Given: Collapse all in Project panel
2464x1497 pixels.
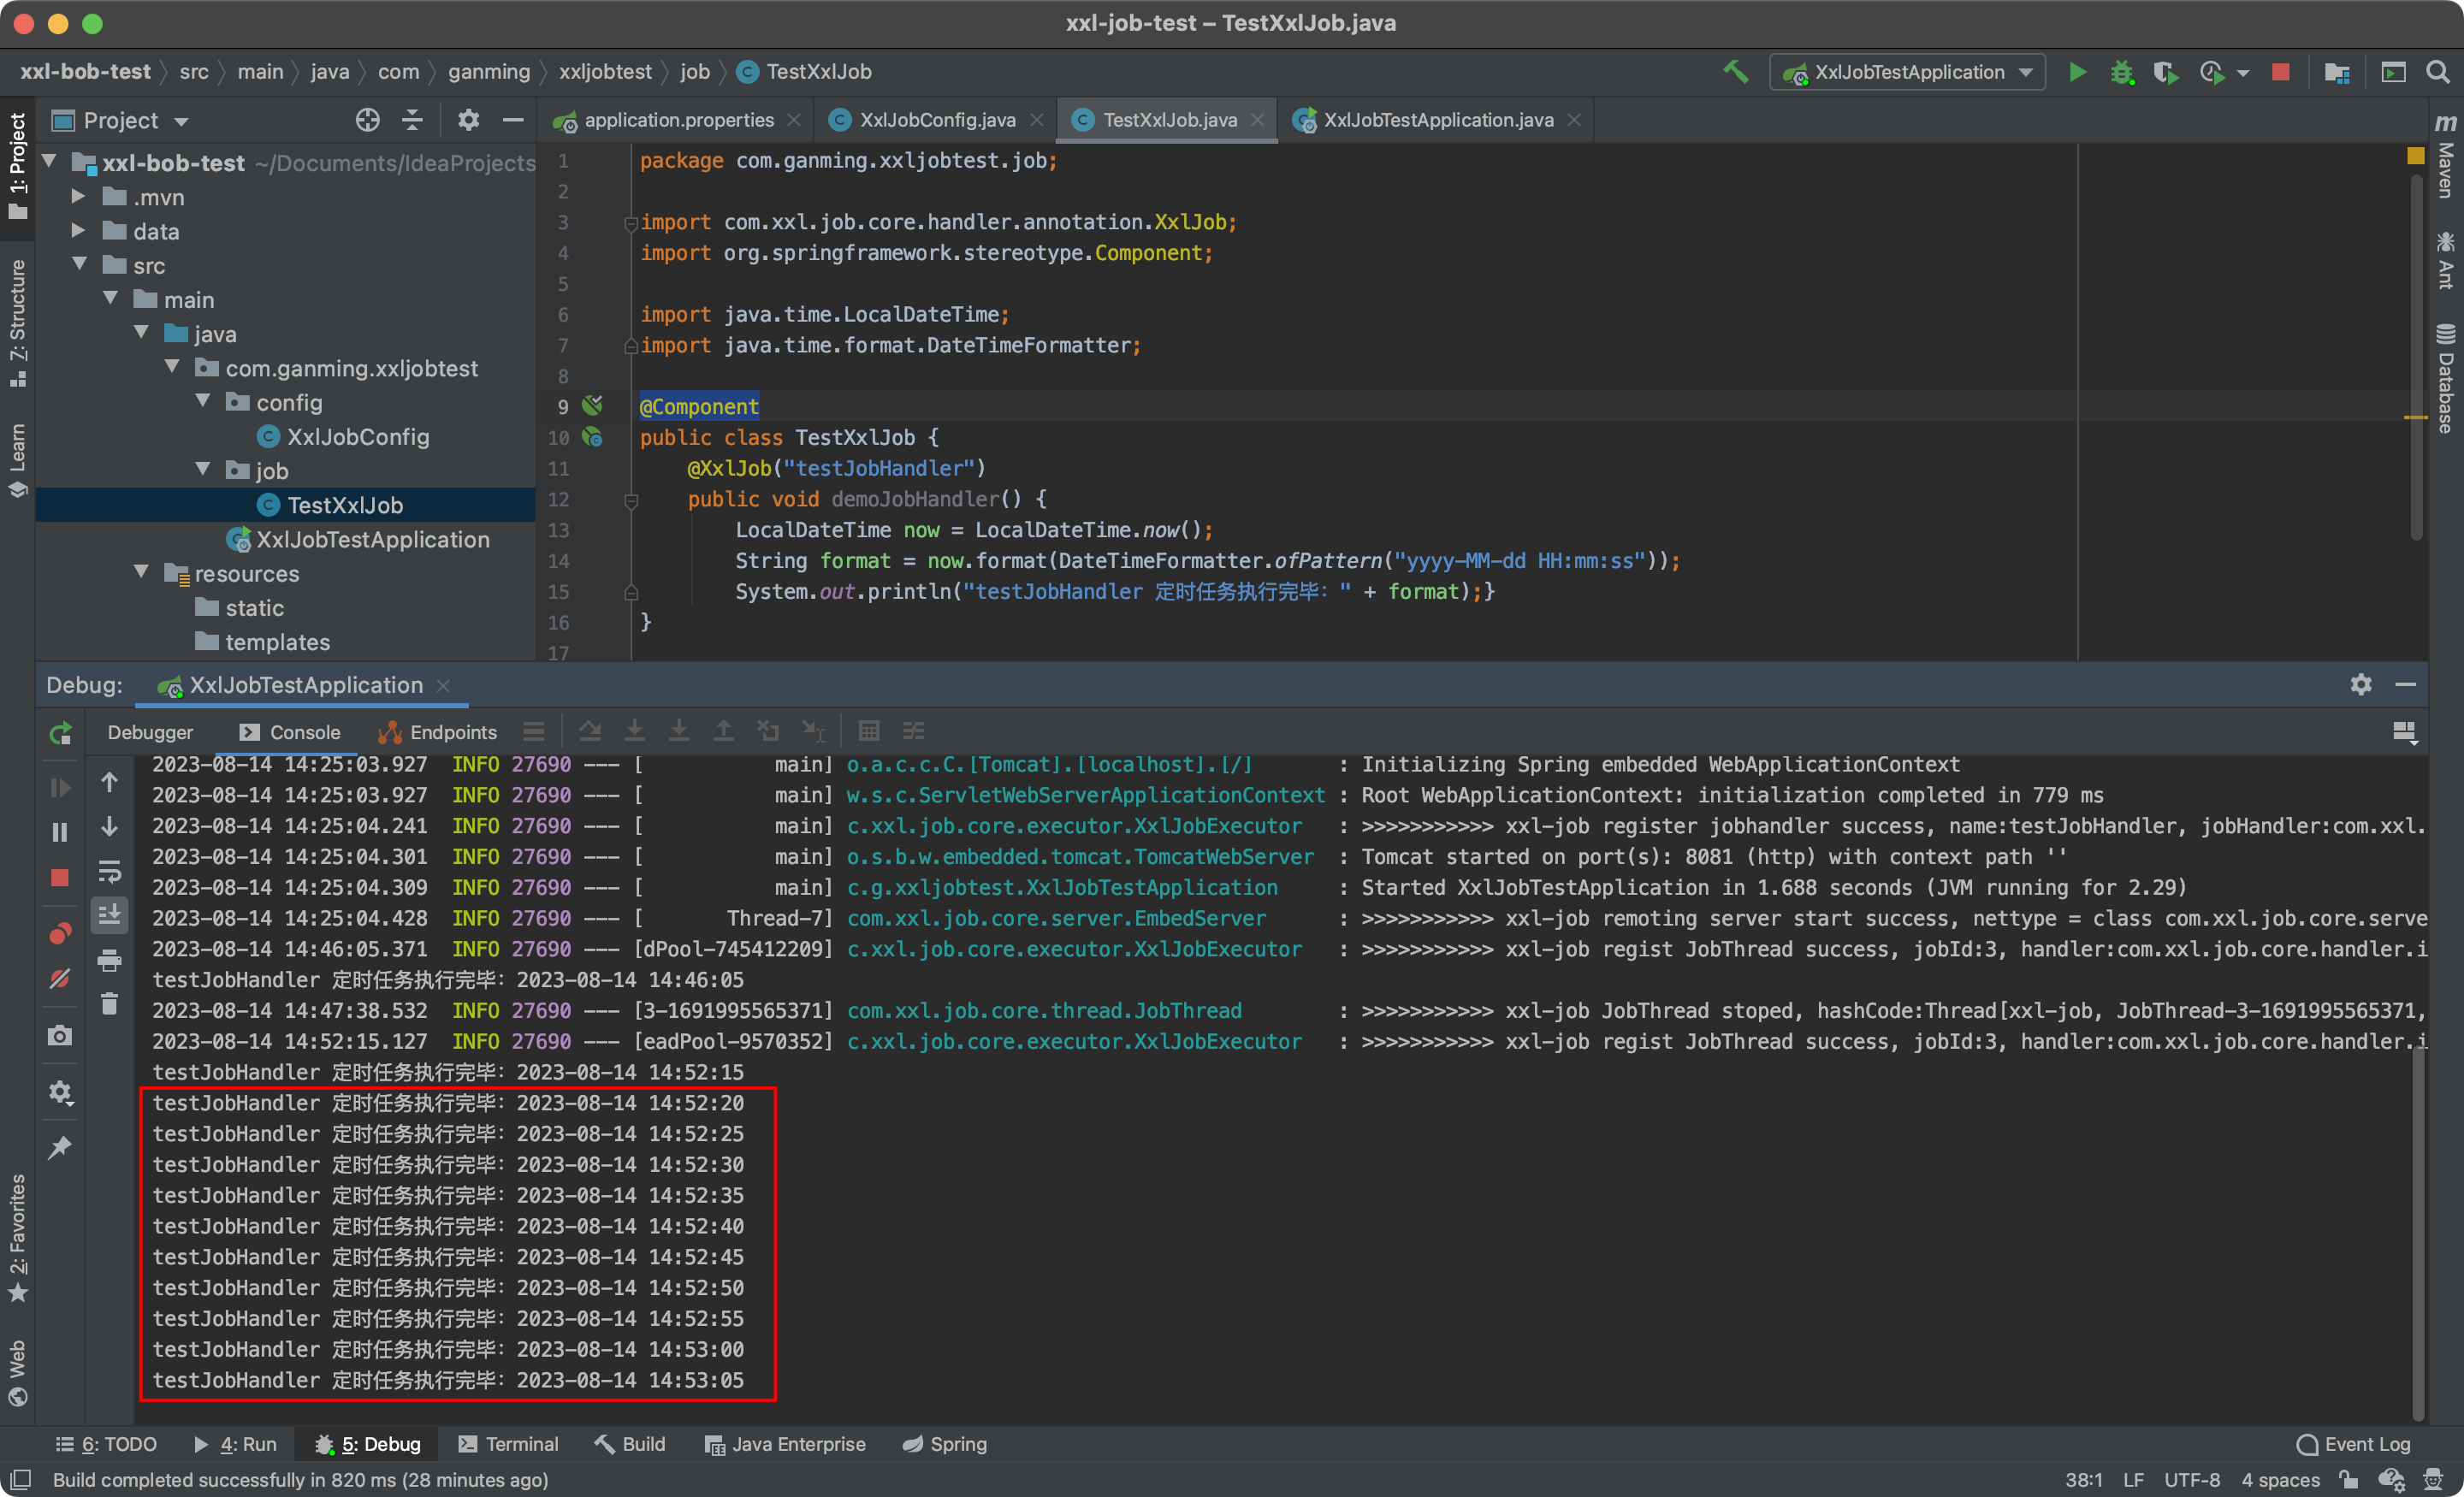Looking at the screenshot, I should tap(412, 120).
